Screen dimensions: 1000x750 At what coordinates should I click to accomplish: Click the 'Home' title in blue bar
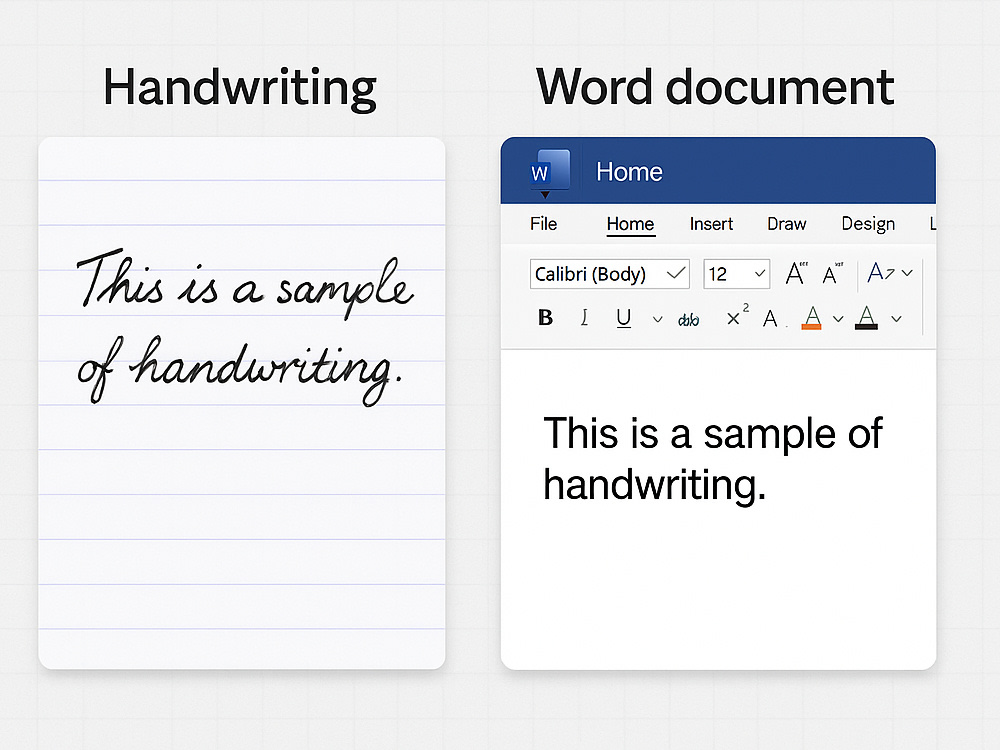[629, 172]
